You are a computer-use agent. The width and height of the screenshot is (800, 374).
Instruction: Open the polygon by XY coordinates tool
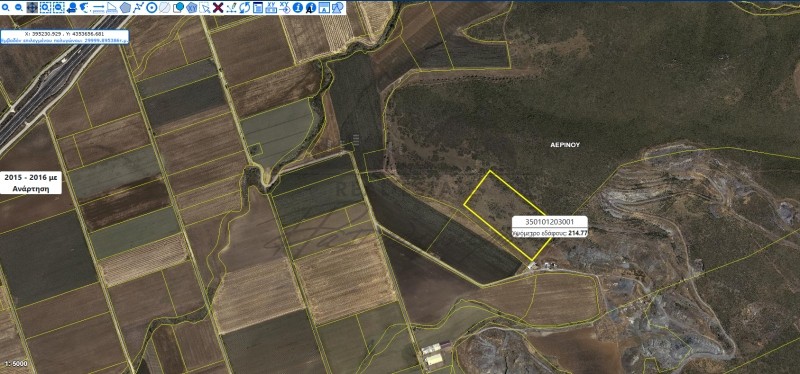click(191, 8)
